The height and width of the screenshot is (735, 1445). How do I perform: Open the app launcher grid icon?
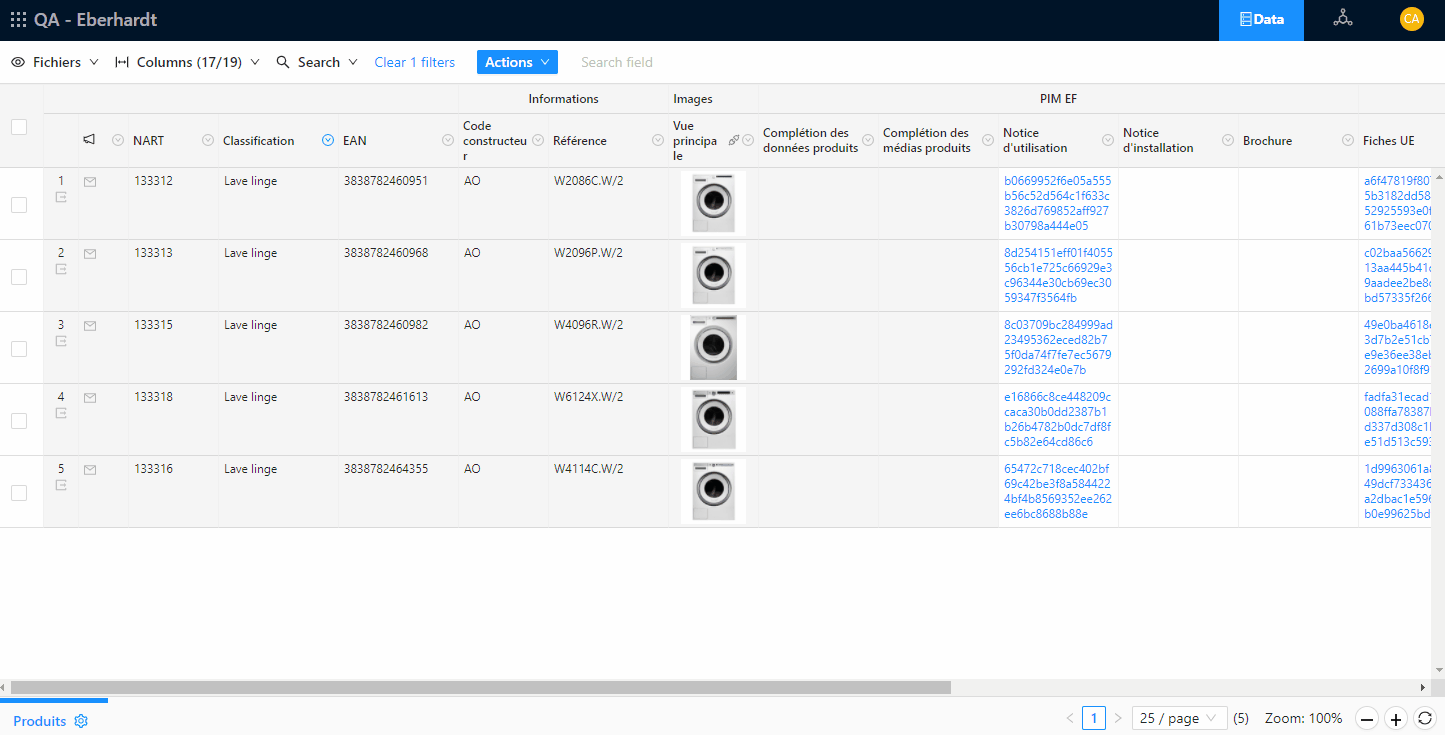tap(18, 20)
